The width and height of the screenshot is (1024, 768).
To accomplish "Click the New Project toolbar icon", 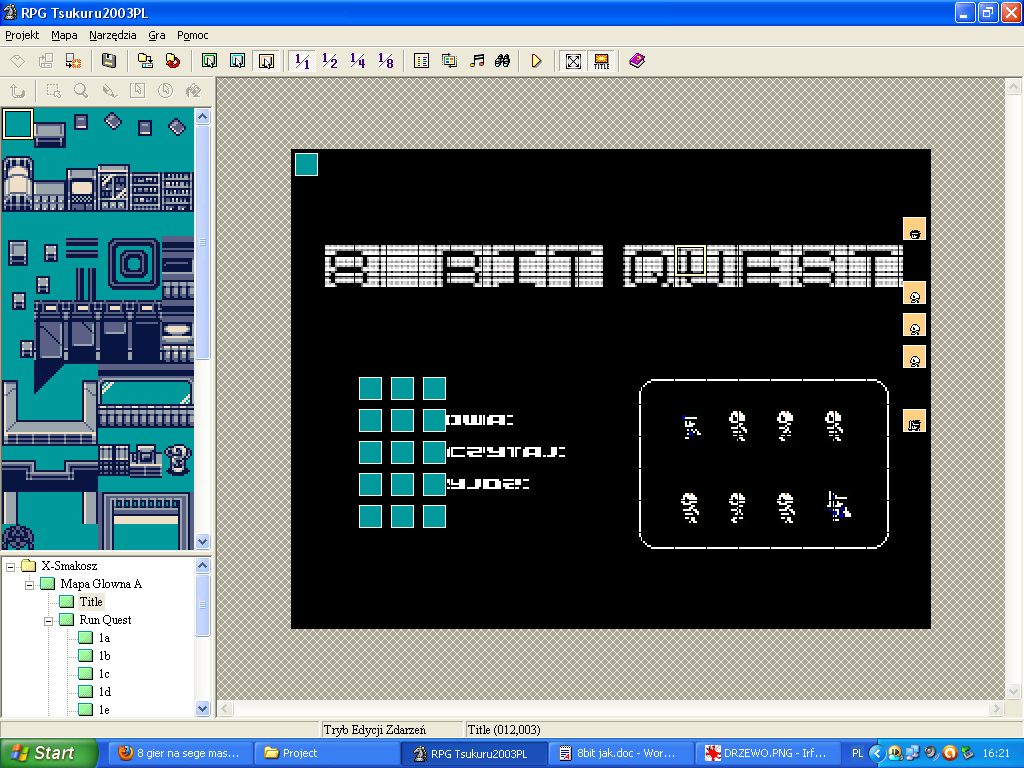I will point(18,61).
